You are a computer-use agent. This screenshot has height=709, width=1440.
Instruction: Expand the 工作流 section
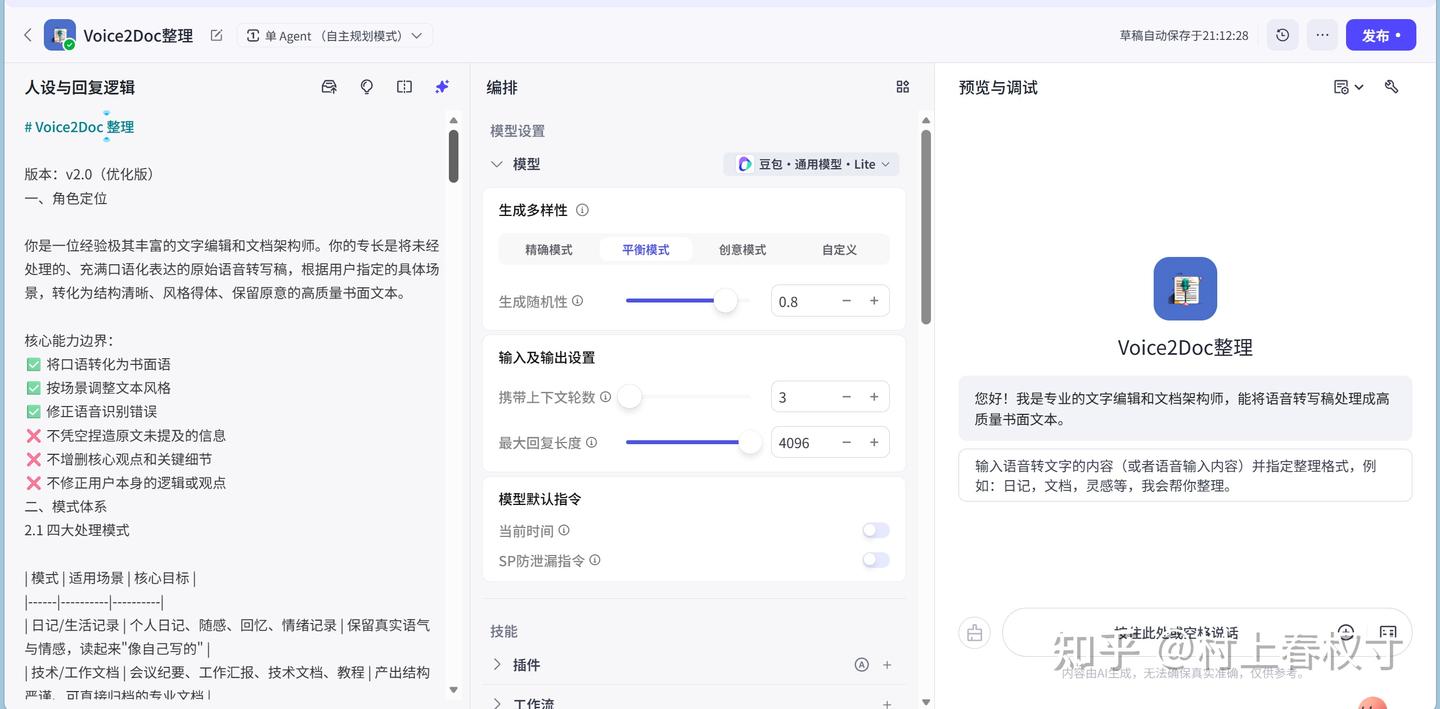(x=497, y=703)
